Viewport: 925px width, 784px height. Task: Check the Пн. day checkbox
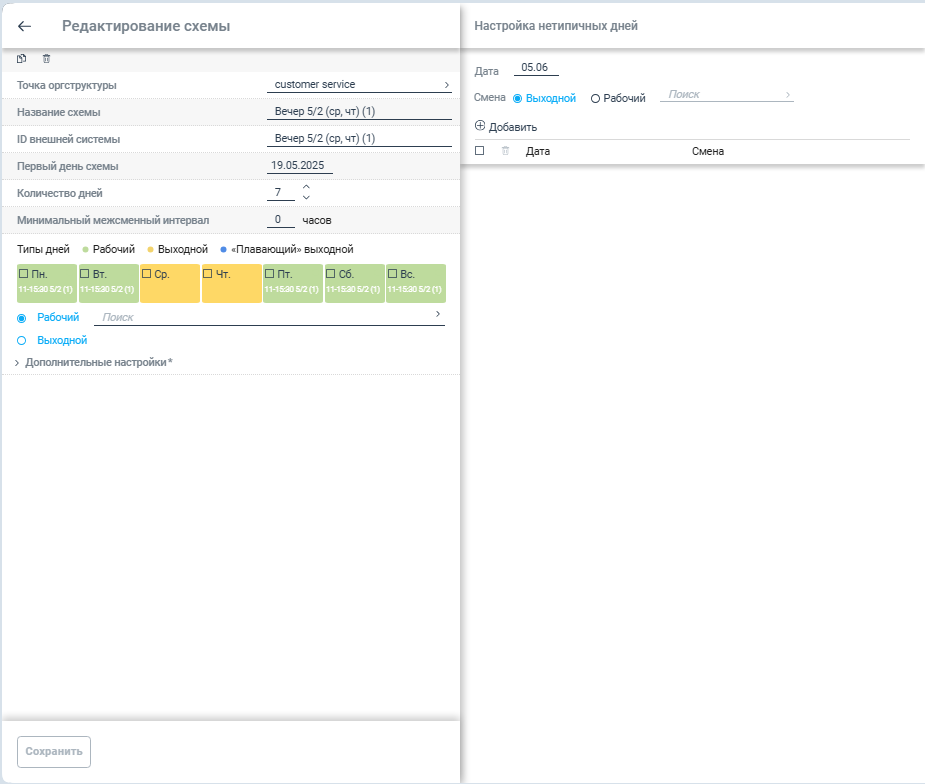pyautogui.click(x=24, y=274)
